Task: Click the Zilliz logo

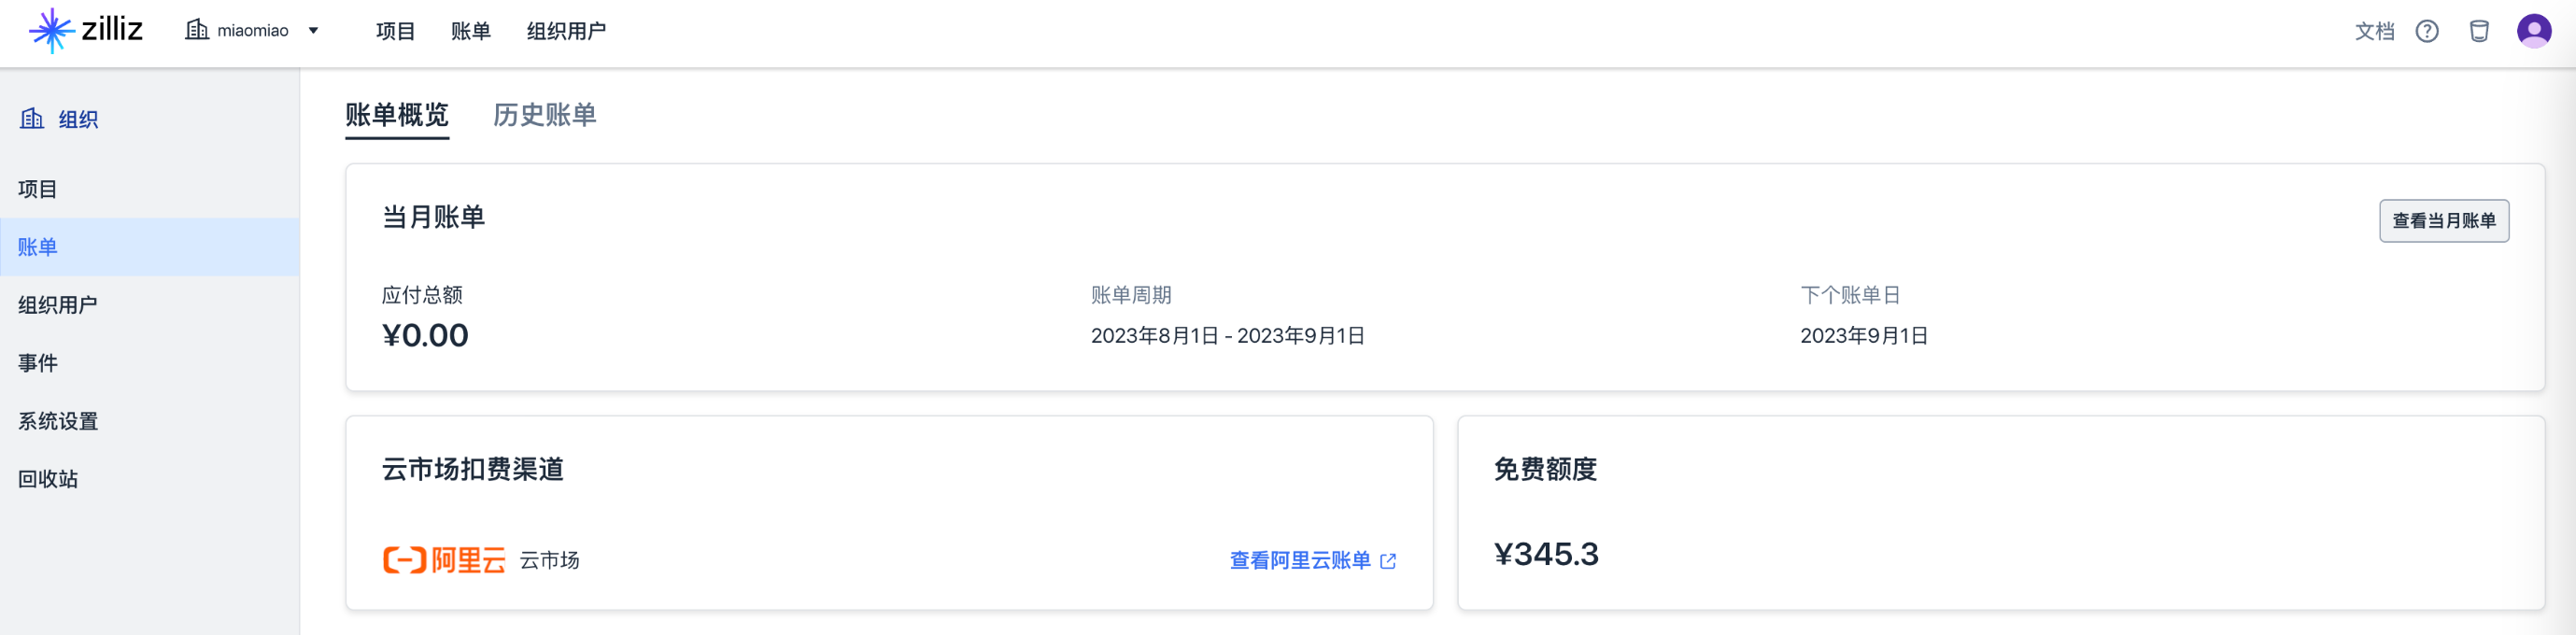Action: pyautogui.click(x=86, y=30)
